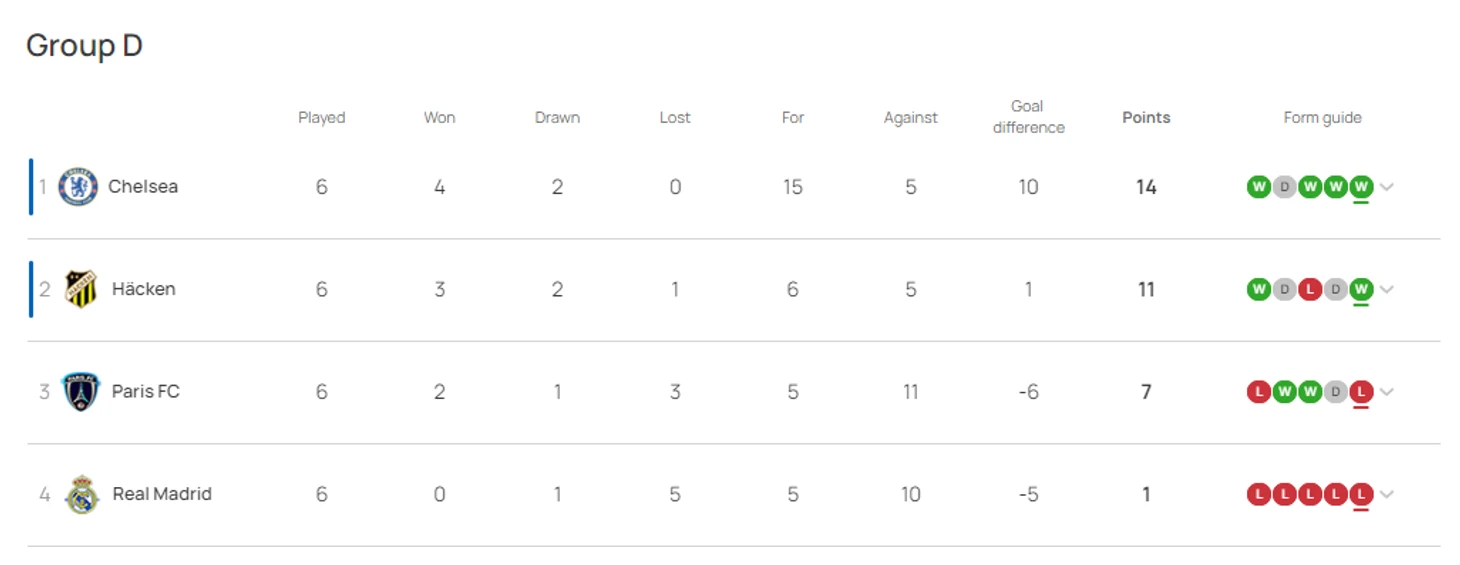
Task: Click the Points column header
Action: click(1146, 117)
